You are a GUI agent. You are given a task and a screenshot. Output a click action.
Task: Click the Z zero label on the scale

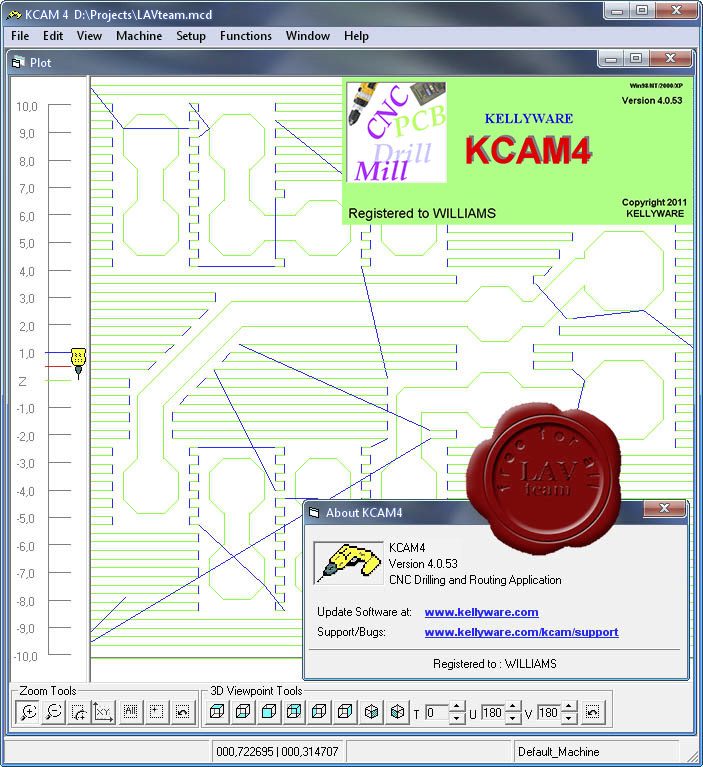pos(22,382)
